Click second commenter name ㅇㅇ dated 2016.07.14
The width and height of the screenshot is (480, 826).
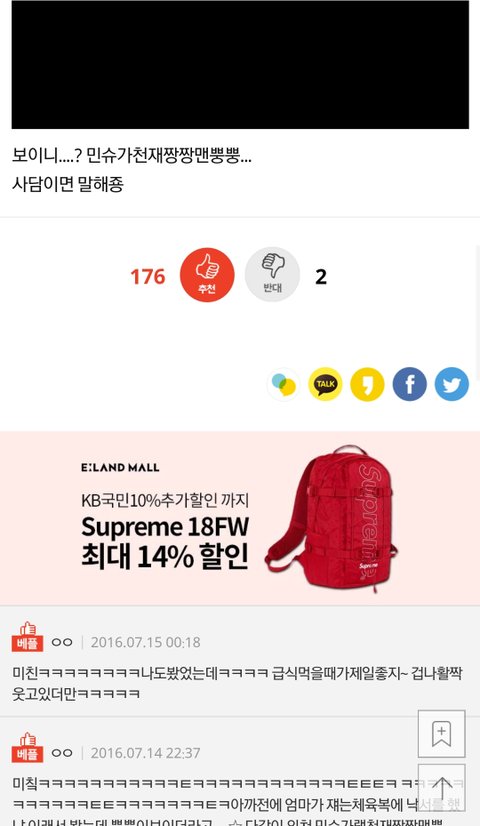tap(62, 753)
